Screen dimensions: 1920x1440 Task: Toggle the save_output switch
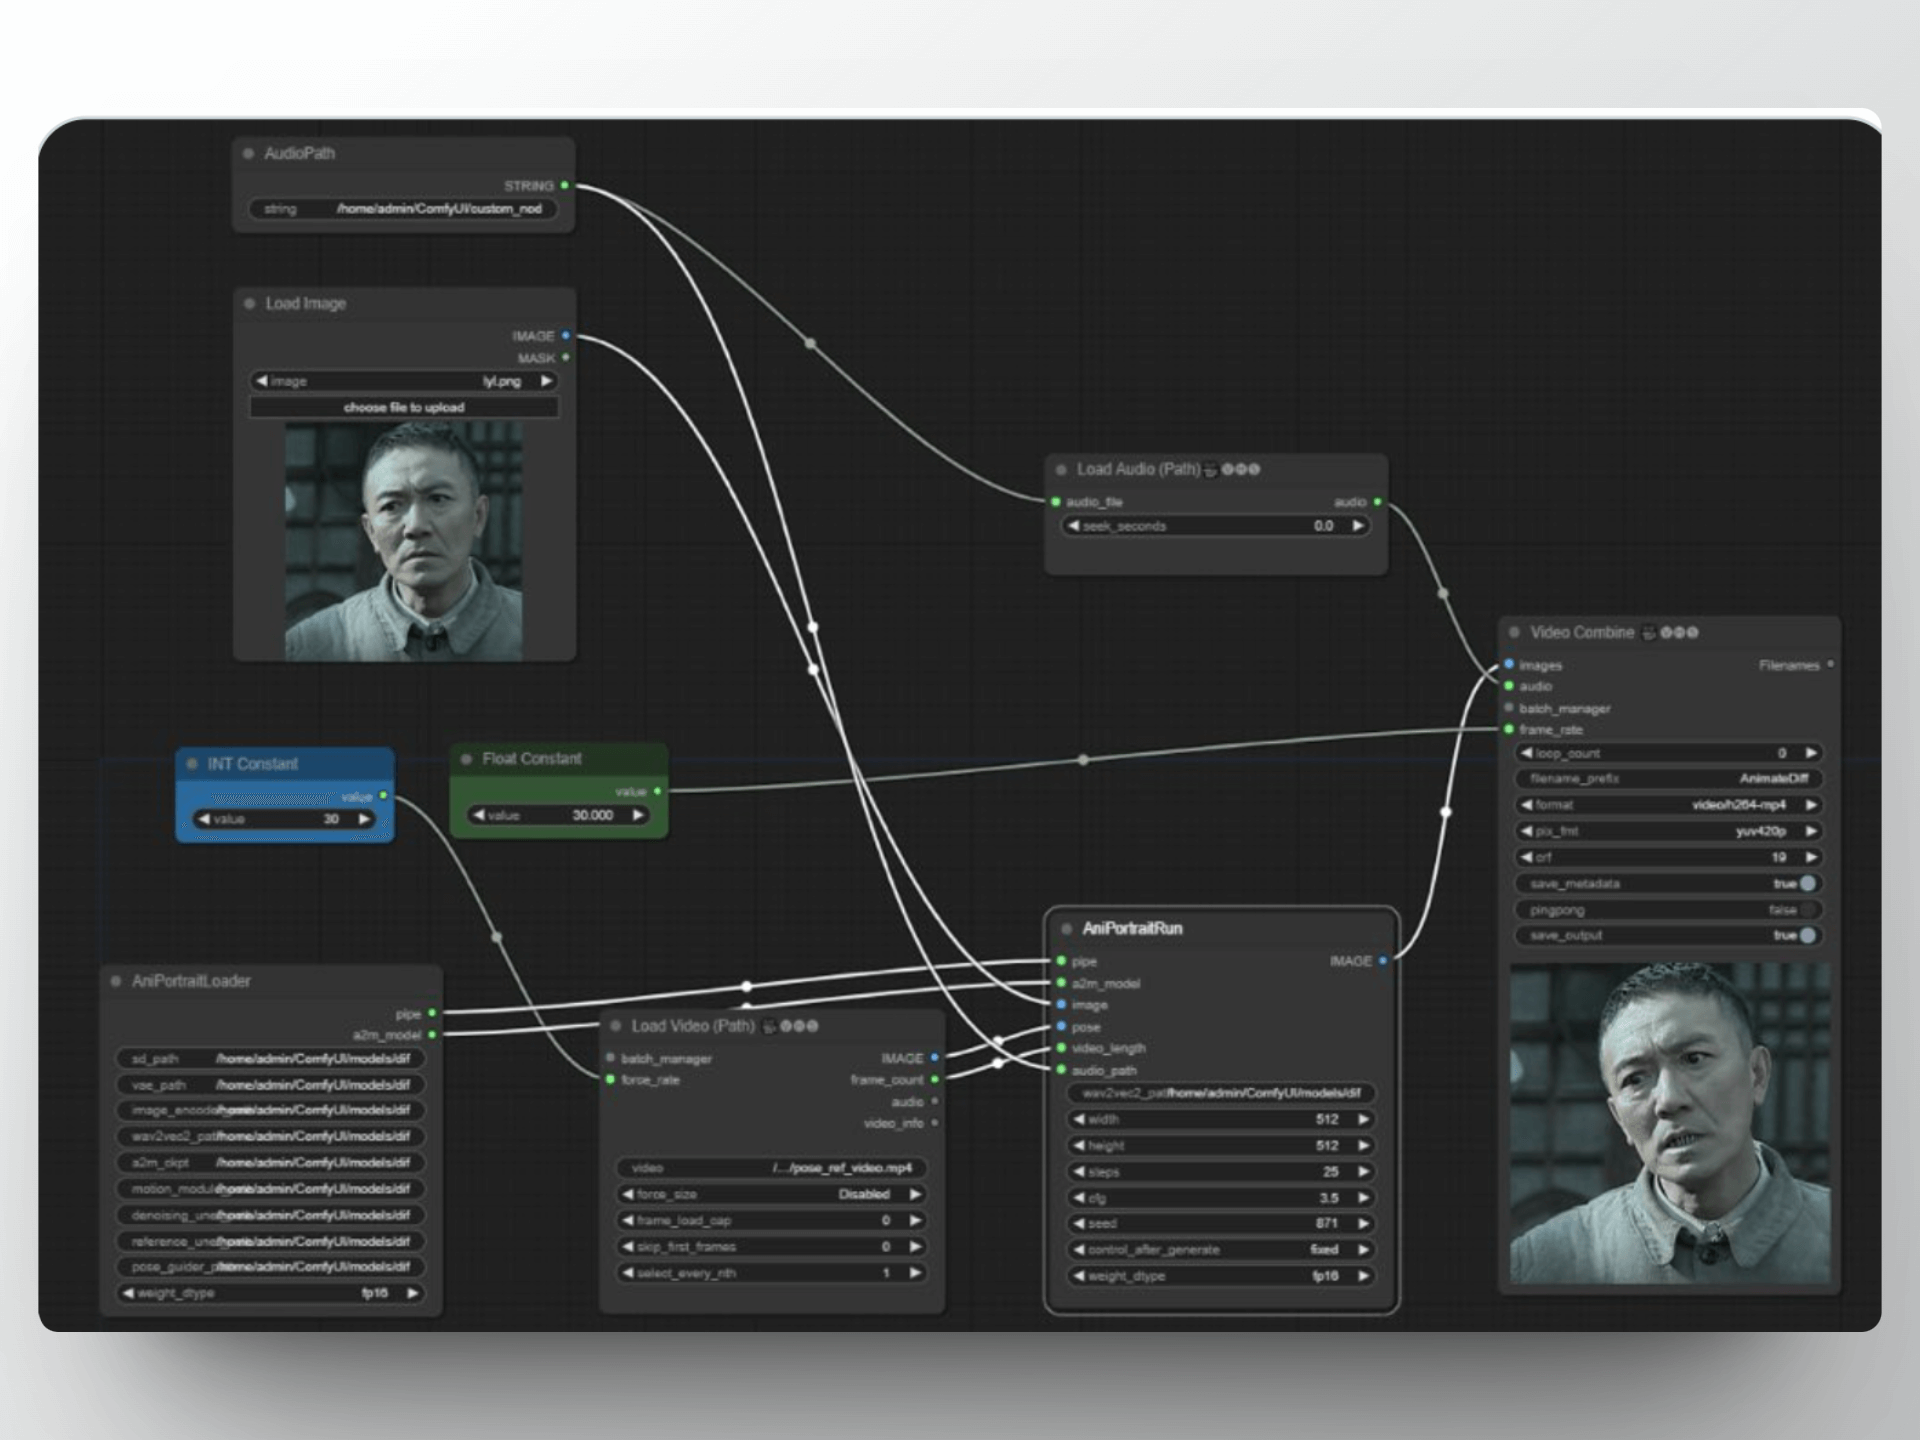coord(1807,936)
